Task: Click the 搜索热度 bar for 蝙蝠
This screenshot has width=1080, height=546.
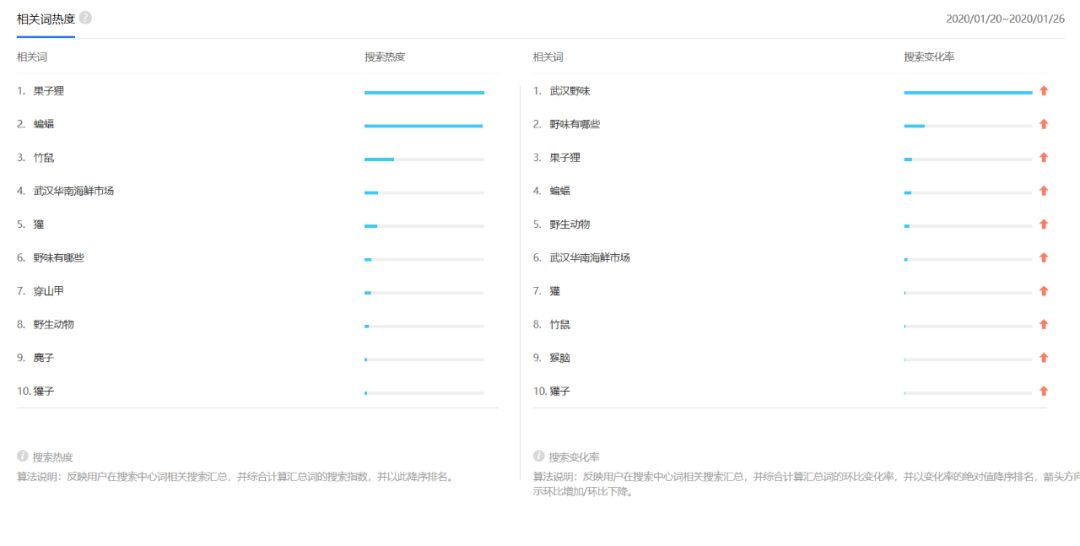Action: pos(424,126)
